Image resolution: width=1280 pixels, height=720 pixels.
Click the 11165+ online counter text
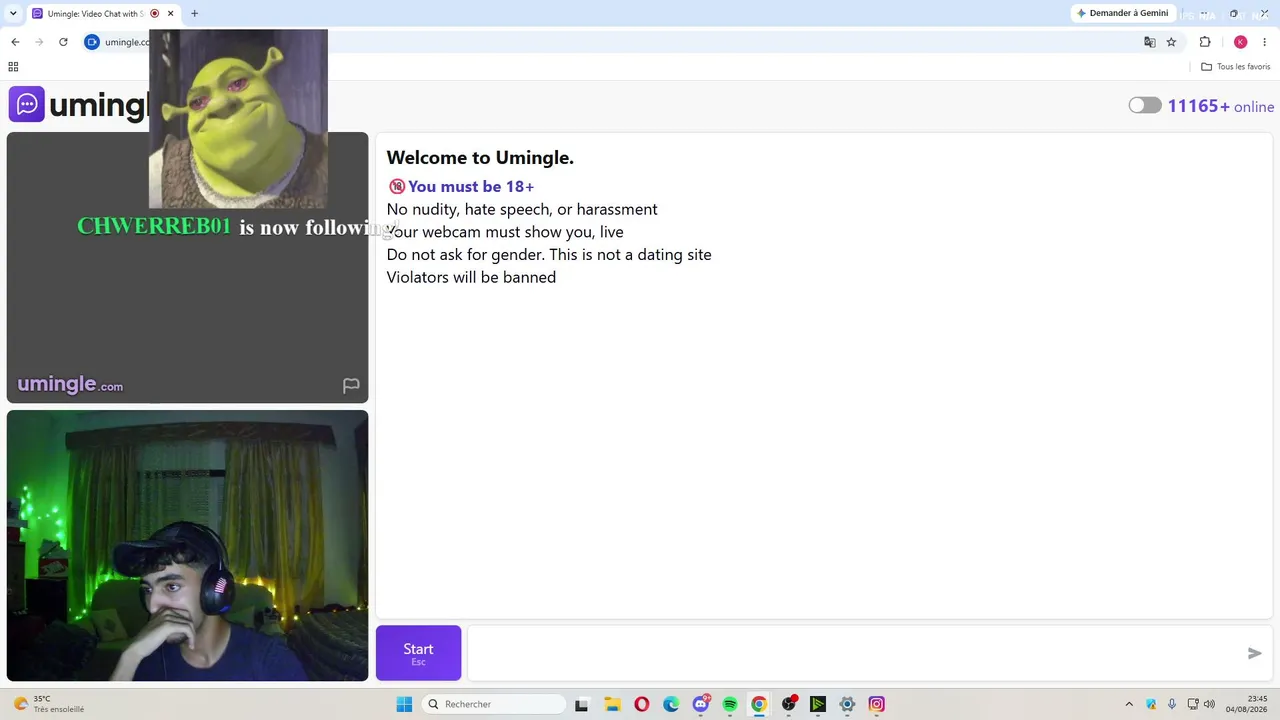[x=1221, y=106]
